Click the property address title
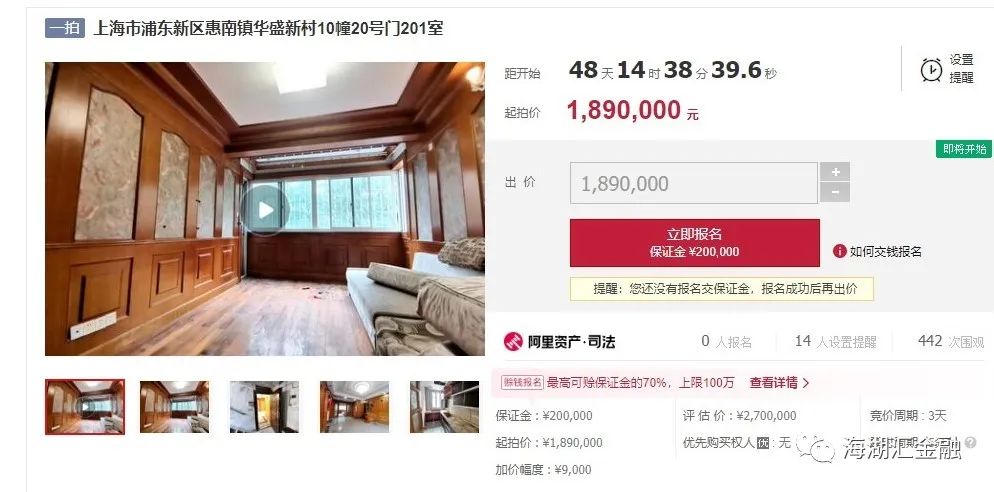 tap(268, 29)
